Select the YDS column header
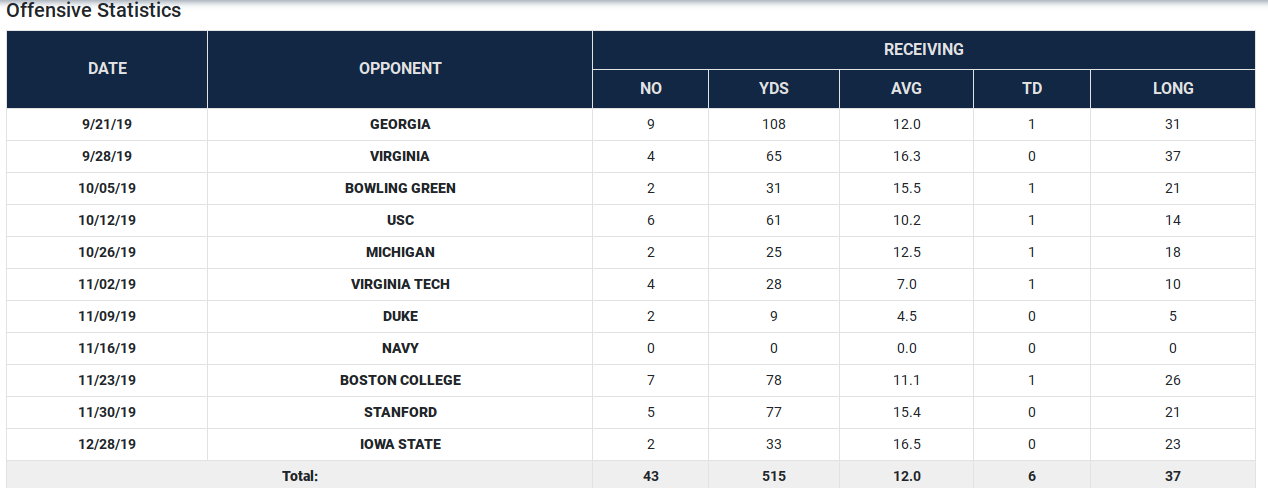Image resolution: width=1268 pixels, height=488 pixels. pyautogui.click(x=773, y=88)
